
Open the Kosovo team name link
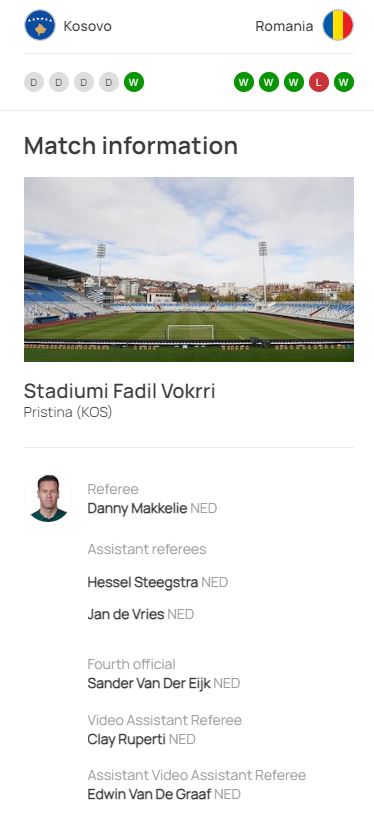[x=87, y=26]
